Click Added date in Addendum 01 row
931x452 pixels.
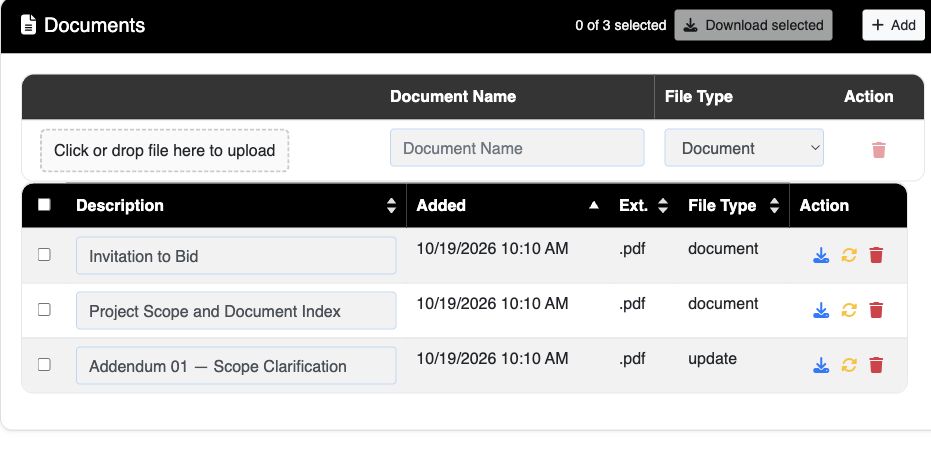point(492,359)
